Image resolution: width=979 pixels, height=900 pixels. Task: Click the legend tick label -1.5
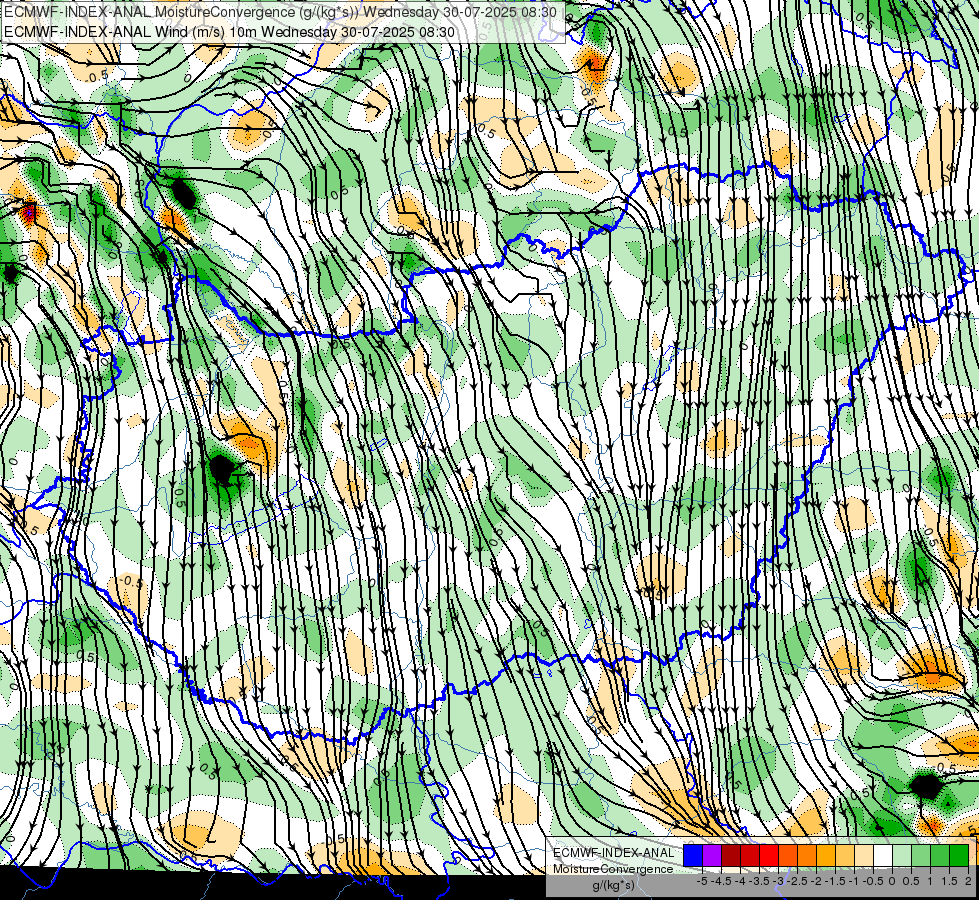tap(835, 881)
